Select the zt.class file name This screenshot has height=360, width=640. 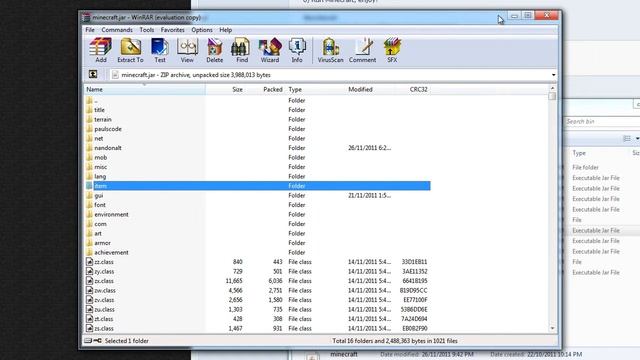pos(104,319)
